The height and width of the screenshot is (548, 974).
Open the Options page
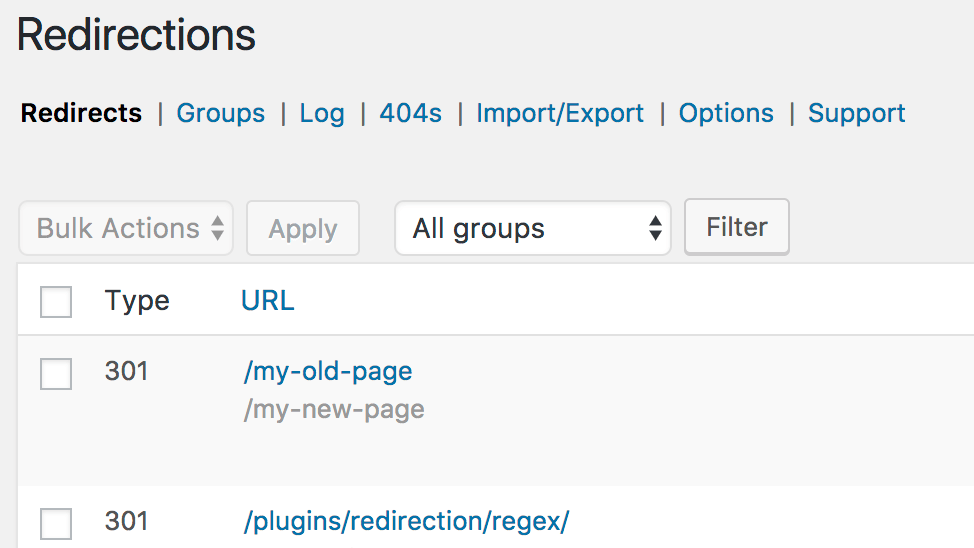726,113
